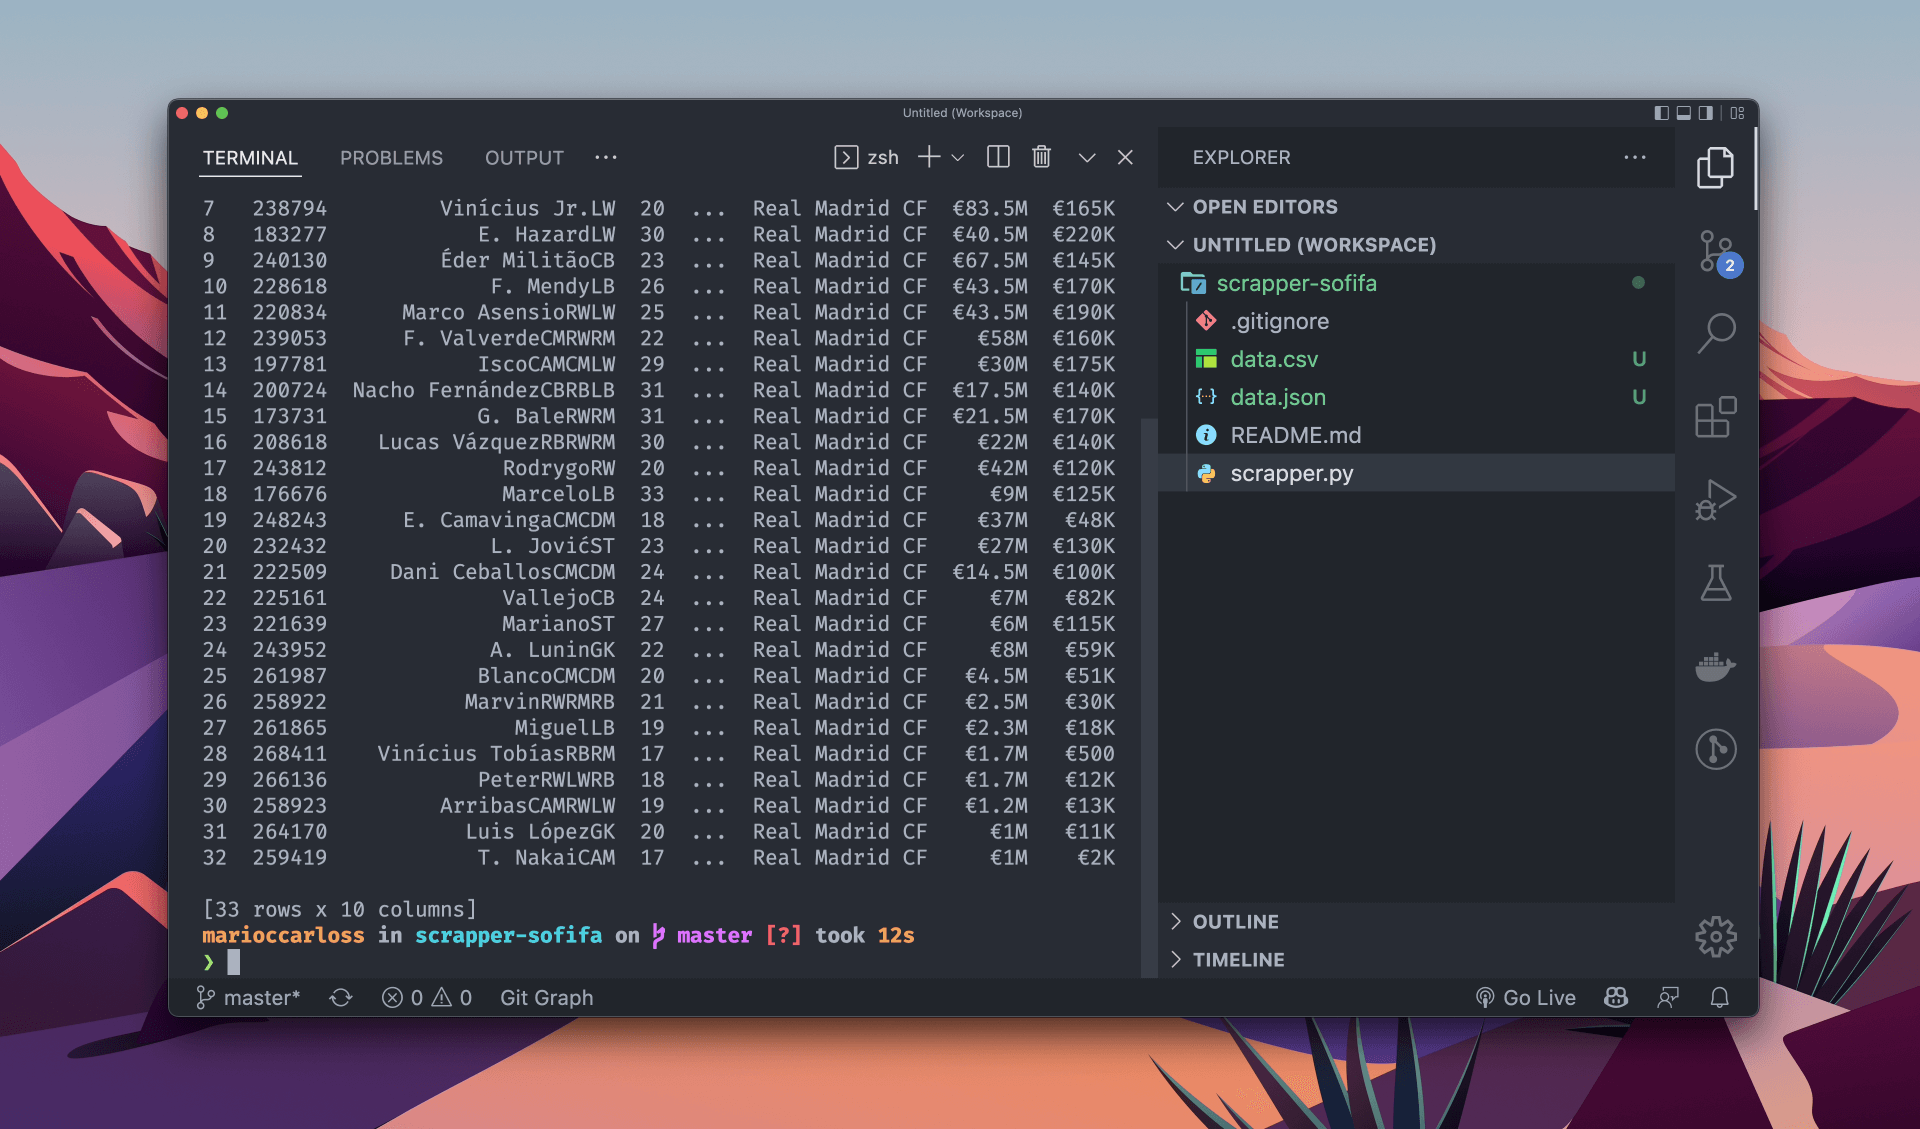Kill the terminal with trash icon
1920x1129 pixels.
pyautogui.click(x=1042, y=157)
